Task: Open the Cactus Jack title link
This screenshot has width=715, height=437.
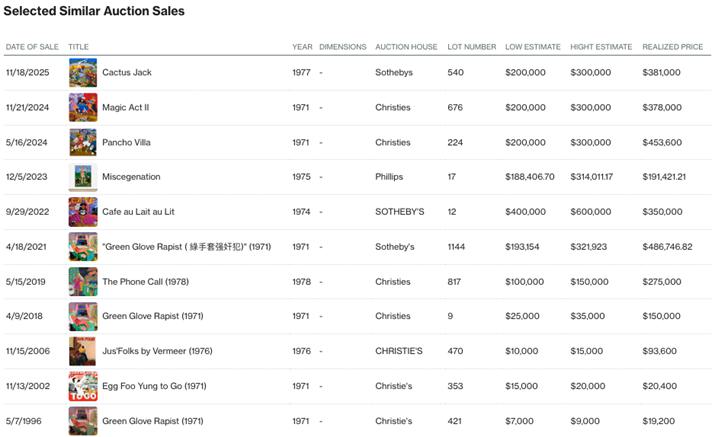Action: (127, 73)
